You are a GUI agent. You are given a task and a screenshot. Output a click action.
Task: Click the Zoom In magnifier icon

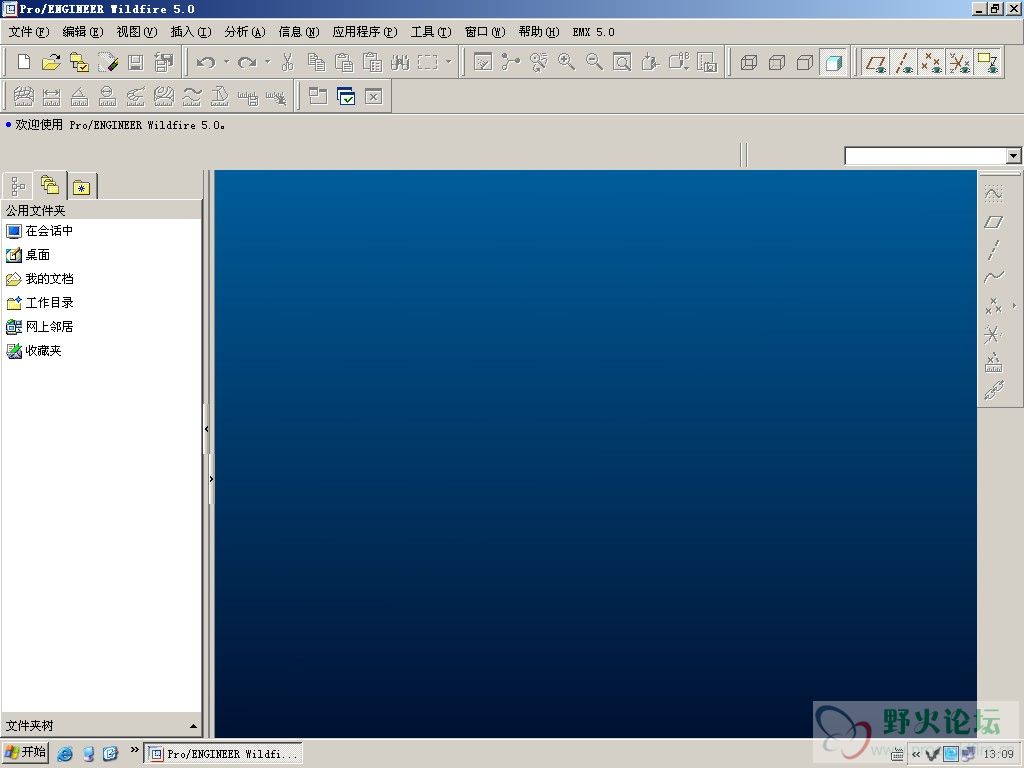tap(566, 62)
